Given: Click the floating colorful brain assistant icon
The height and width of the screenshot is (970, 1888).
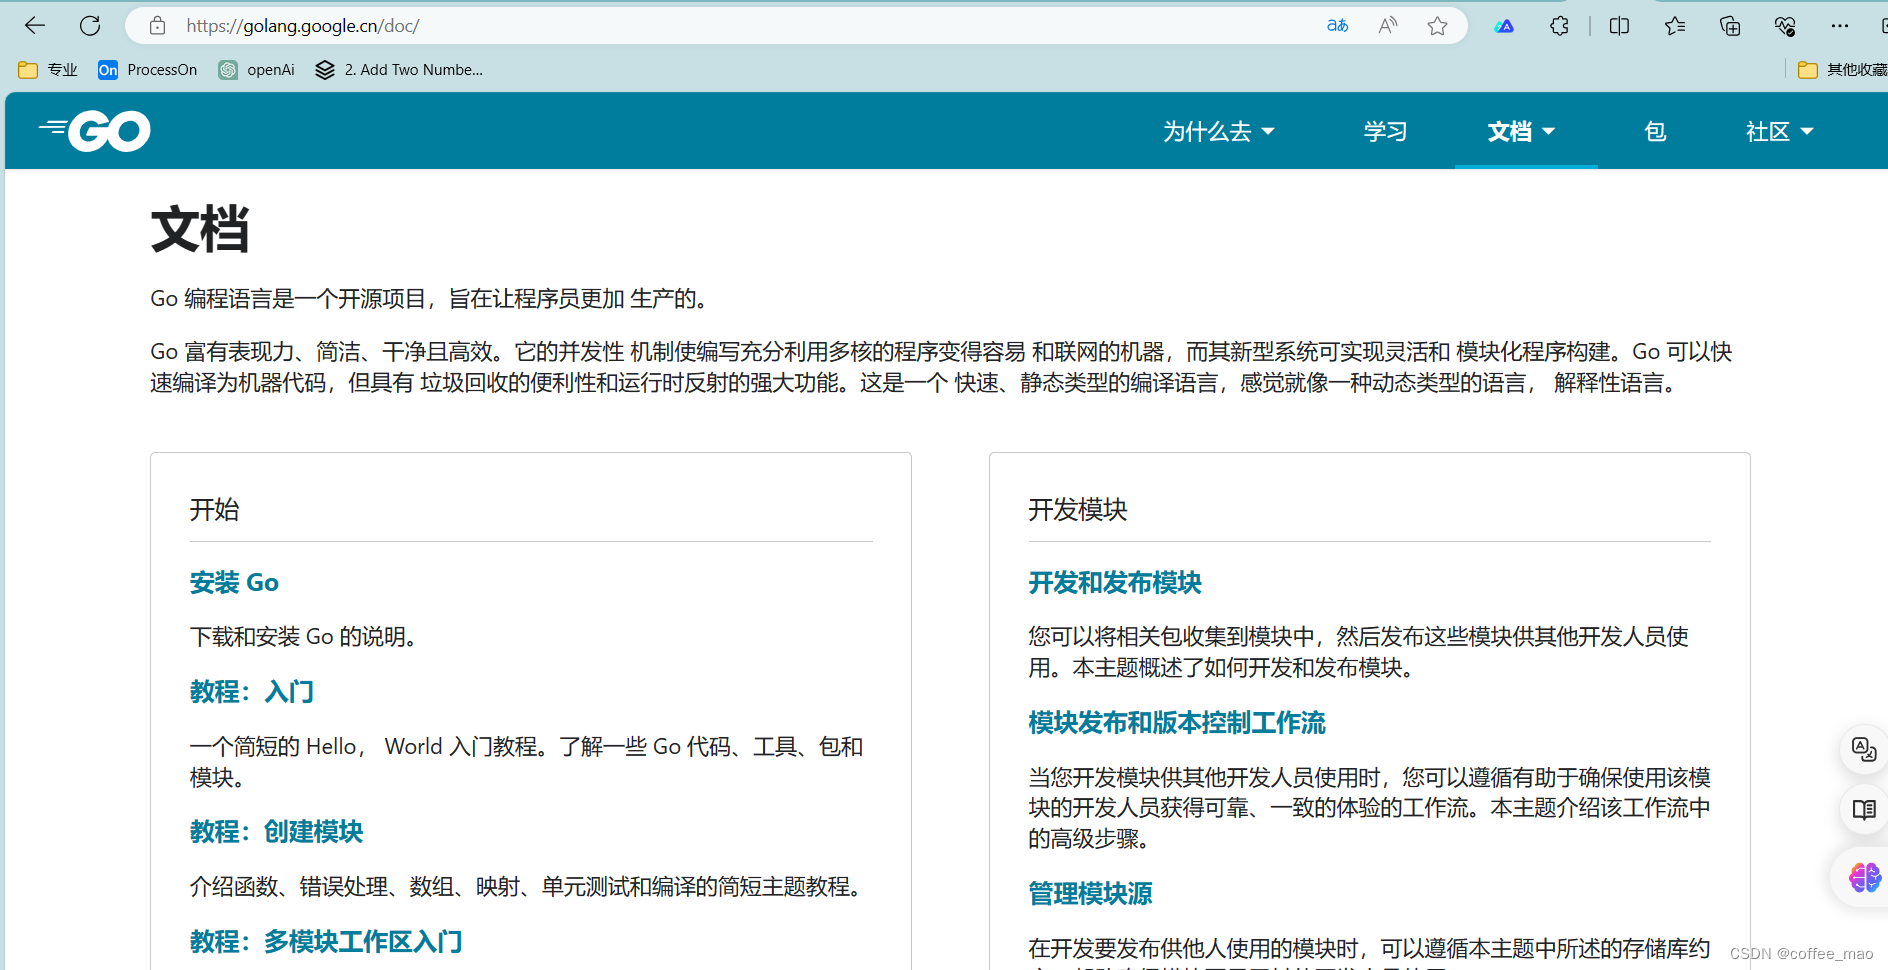Looking at the screenshot, I should [x=1864, y=878].
